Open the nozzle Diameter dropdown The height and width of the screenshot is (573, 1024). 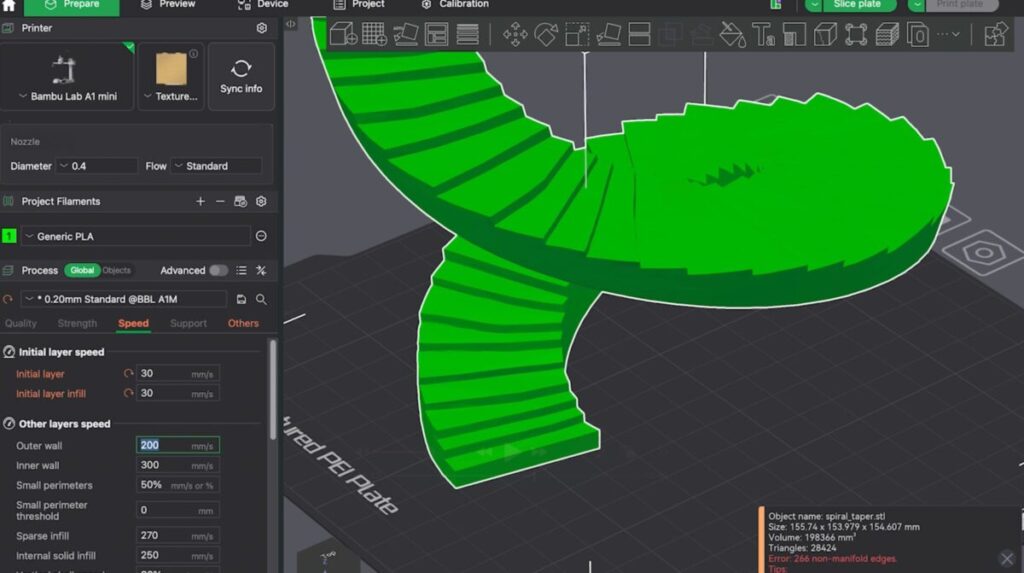[x=97, y=166]
